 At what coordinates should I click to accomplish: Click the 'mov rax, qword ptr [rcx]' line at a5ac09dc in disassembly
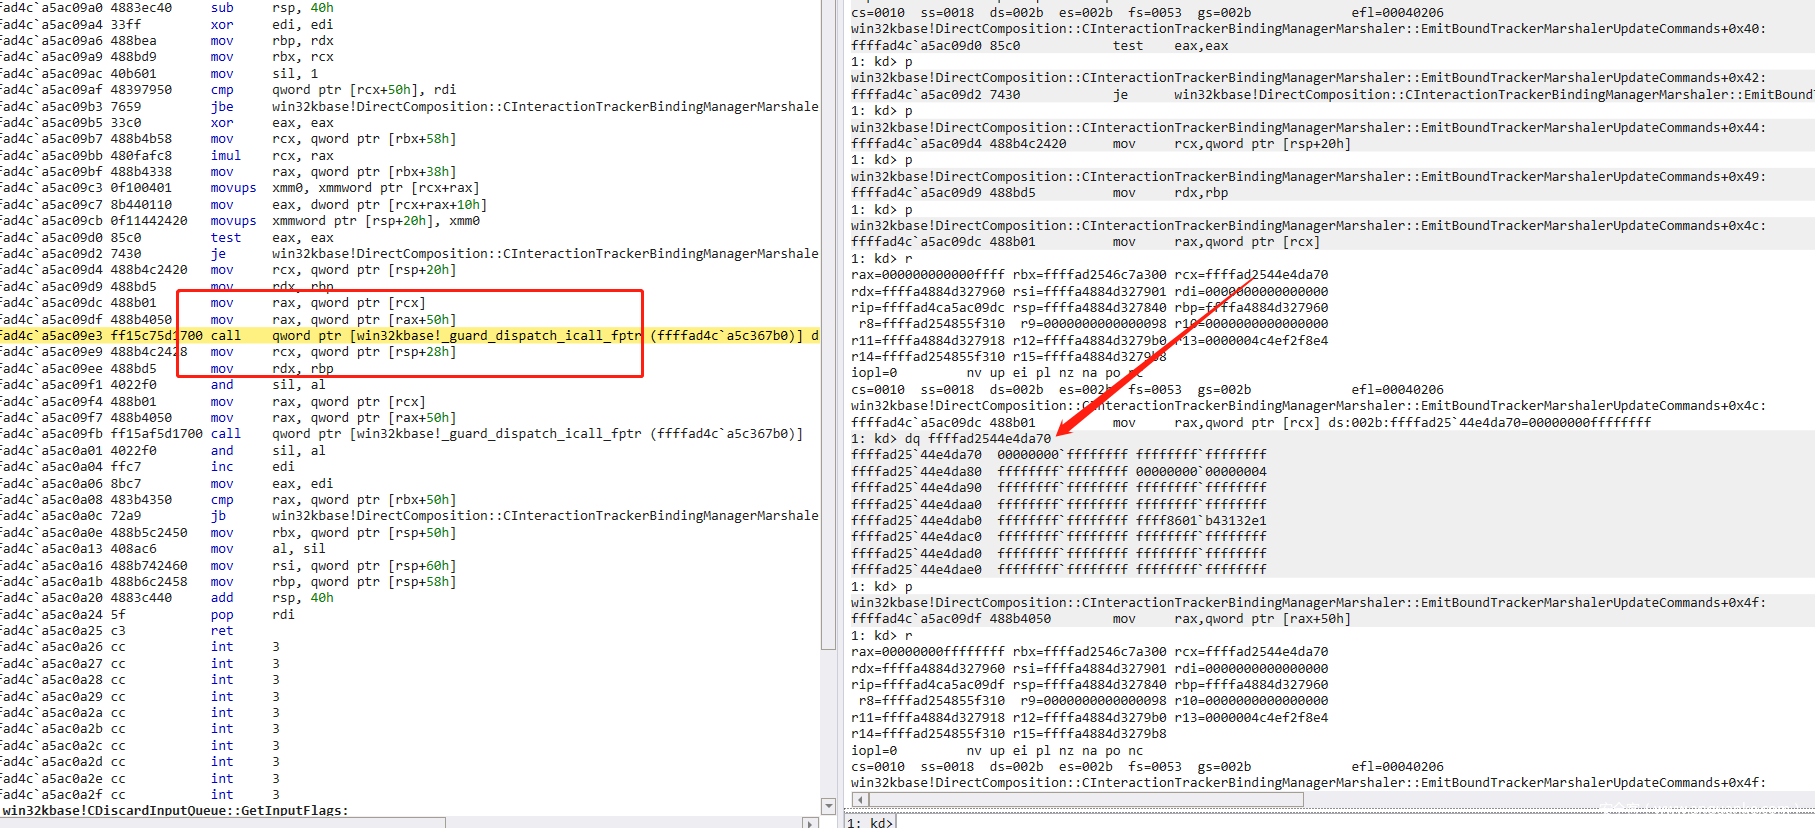coord(214,303)
